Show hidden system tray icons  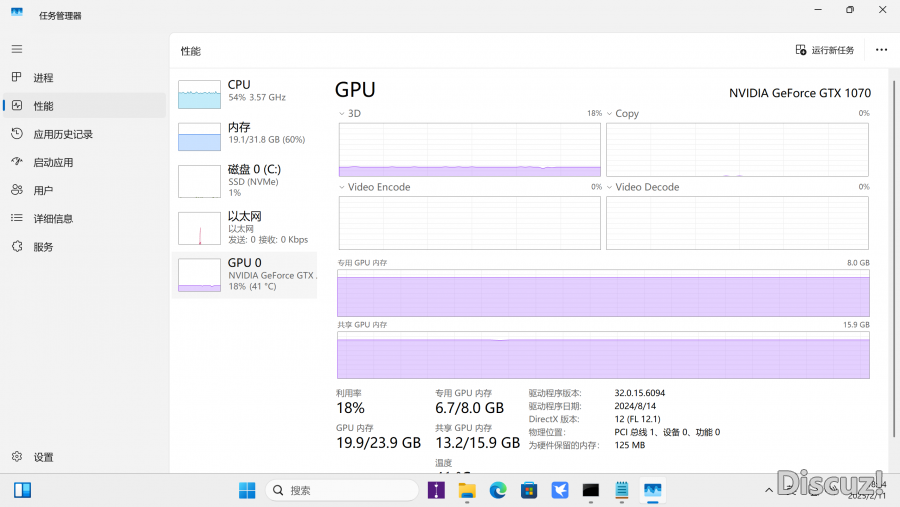pos(769,490)
